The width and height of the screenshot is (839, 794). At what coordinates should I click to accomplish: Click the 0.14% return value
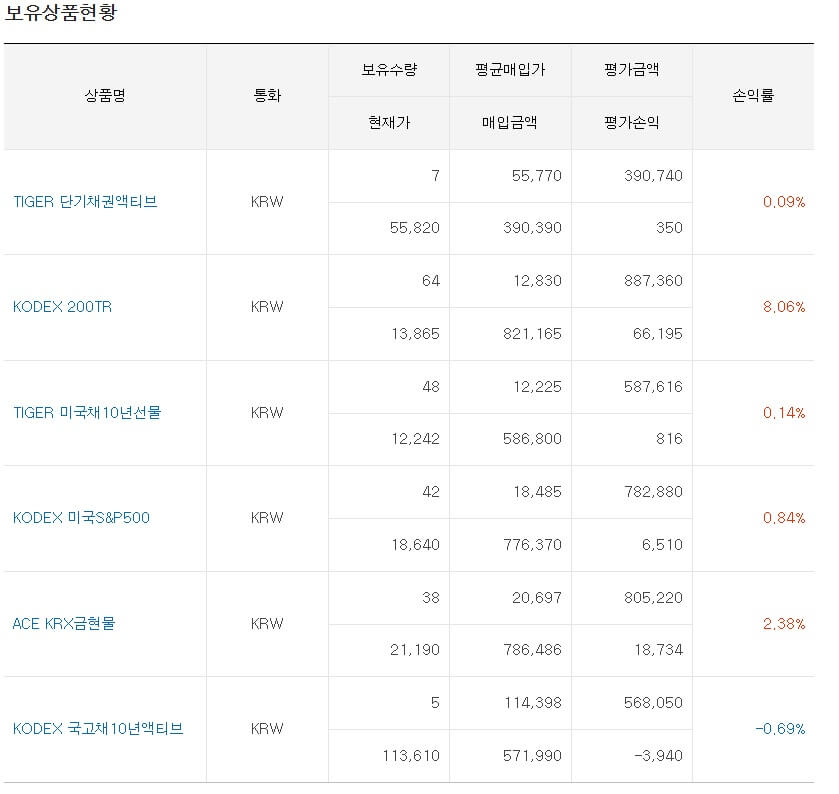(x=784, y=413)
